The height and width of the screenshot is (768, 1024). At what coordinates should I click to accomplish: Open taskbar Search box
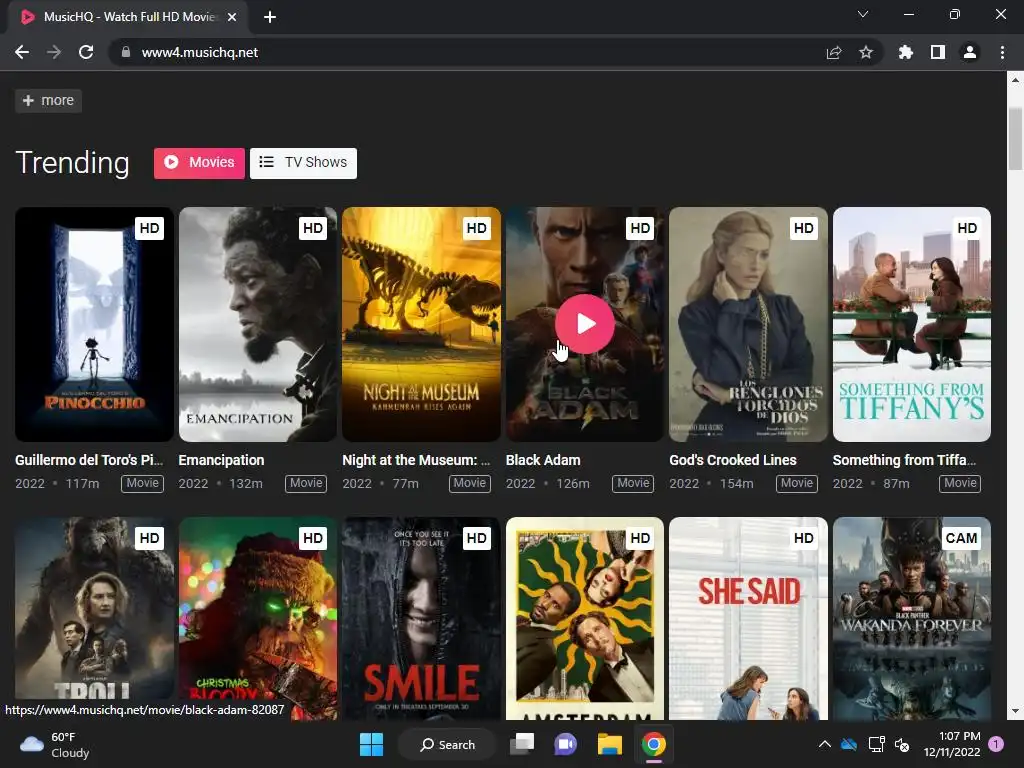(447, 744)
